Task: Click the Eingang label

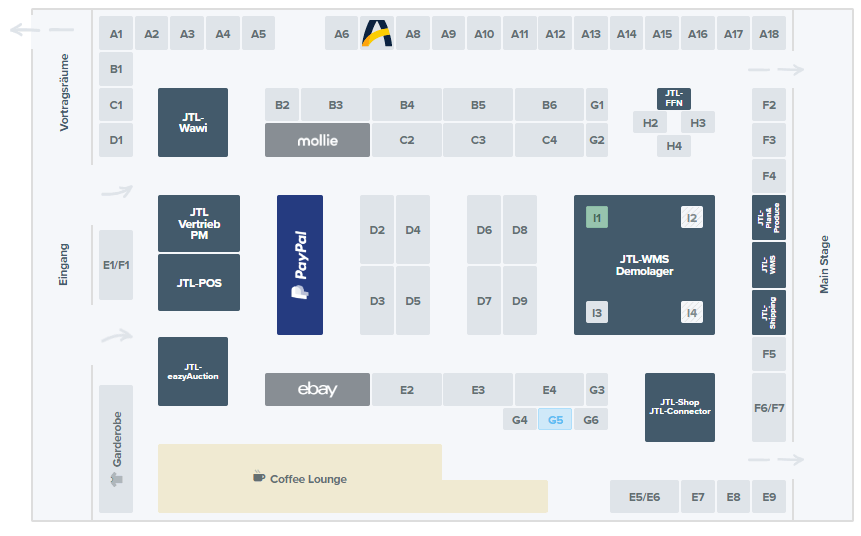Action: click(x=63, y=264)
